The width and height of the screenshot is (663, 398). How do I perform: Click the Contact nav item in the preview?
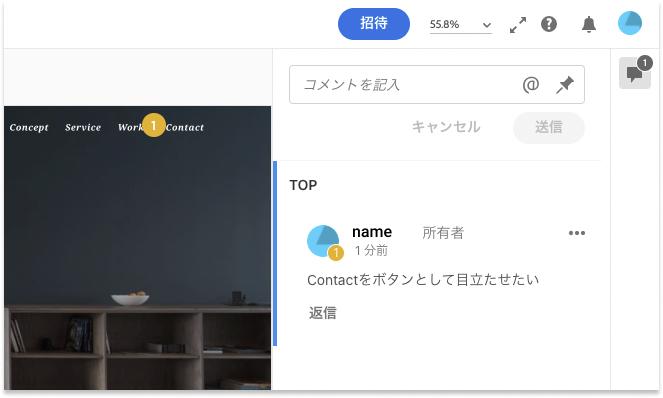[x=185, y=127]
